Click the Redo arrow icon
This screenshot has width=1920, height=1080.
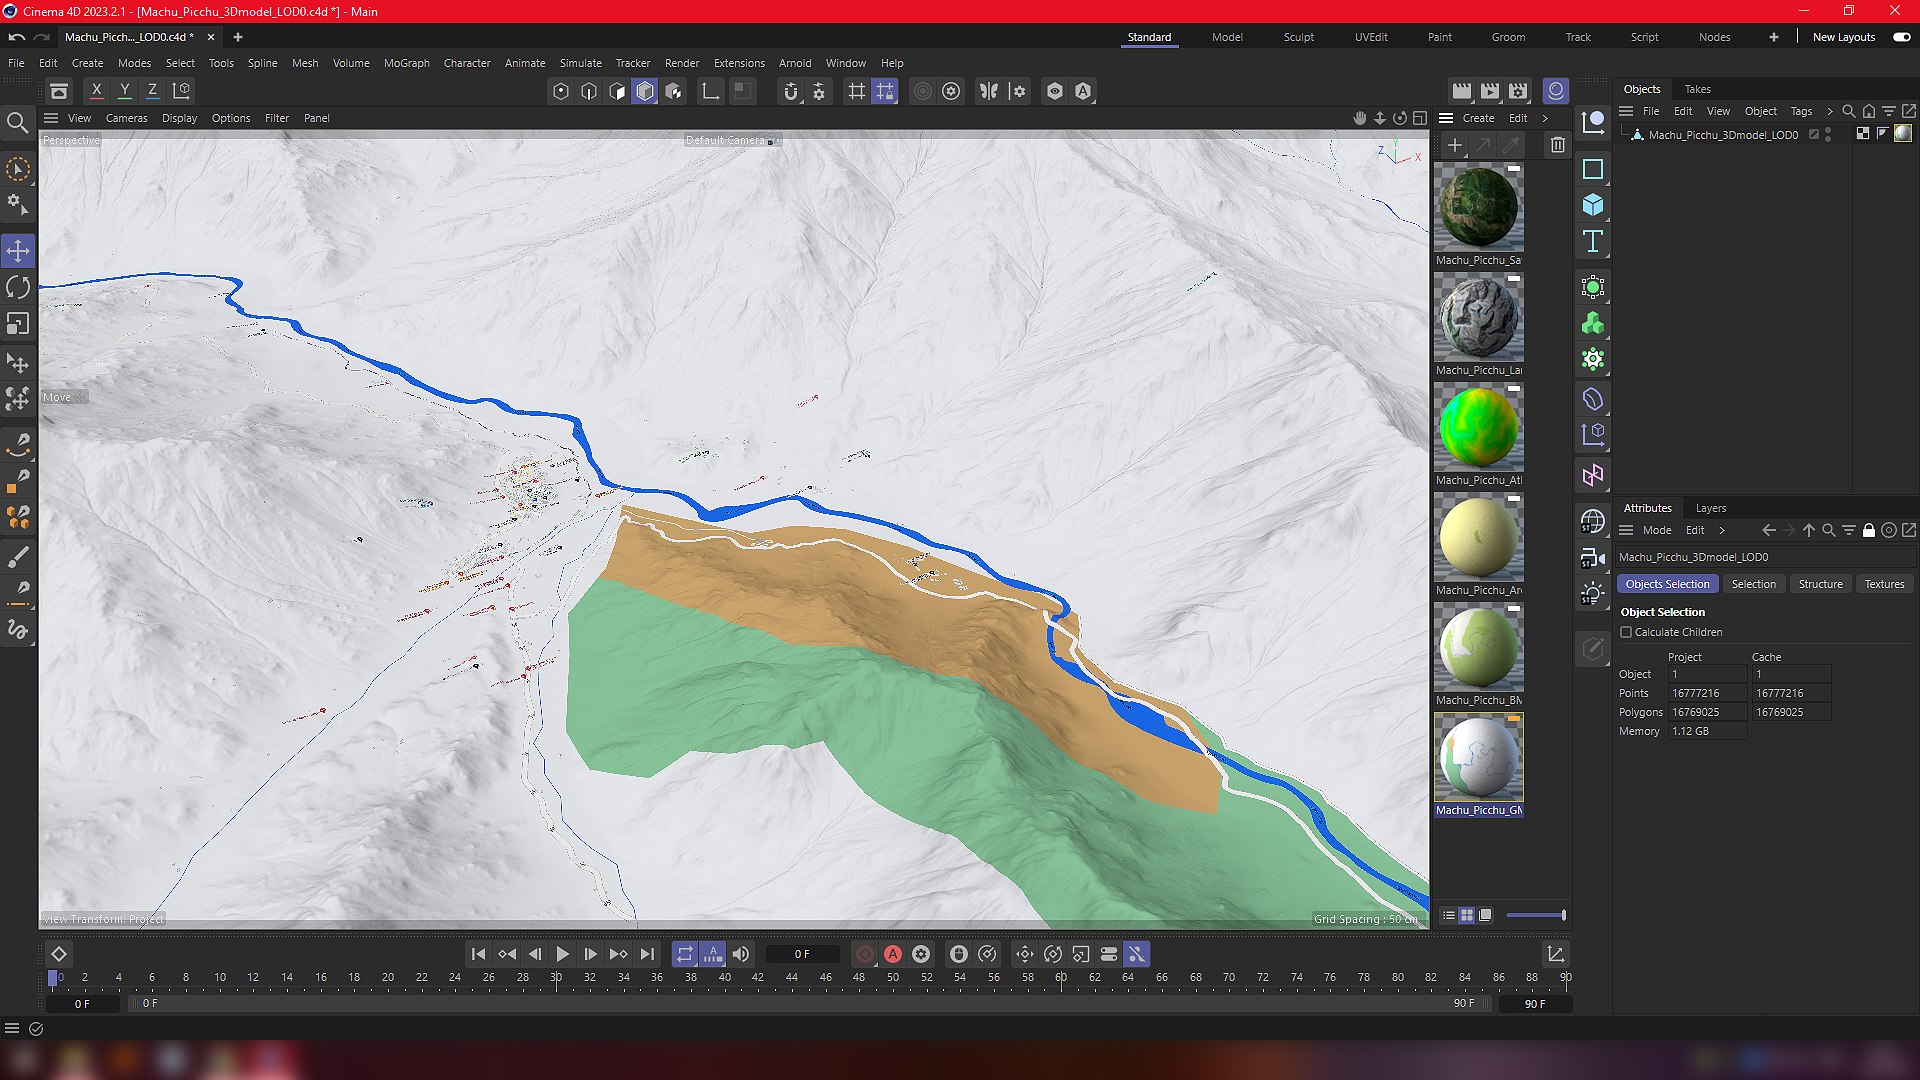tap(41, 37)
